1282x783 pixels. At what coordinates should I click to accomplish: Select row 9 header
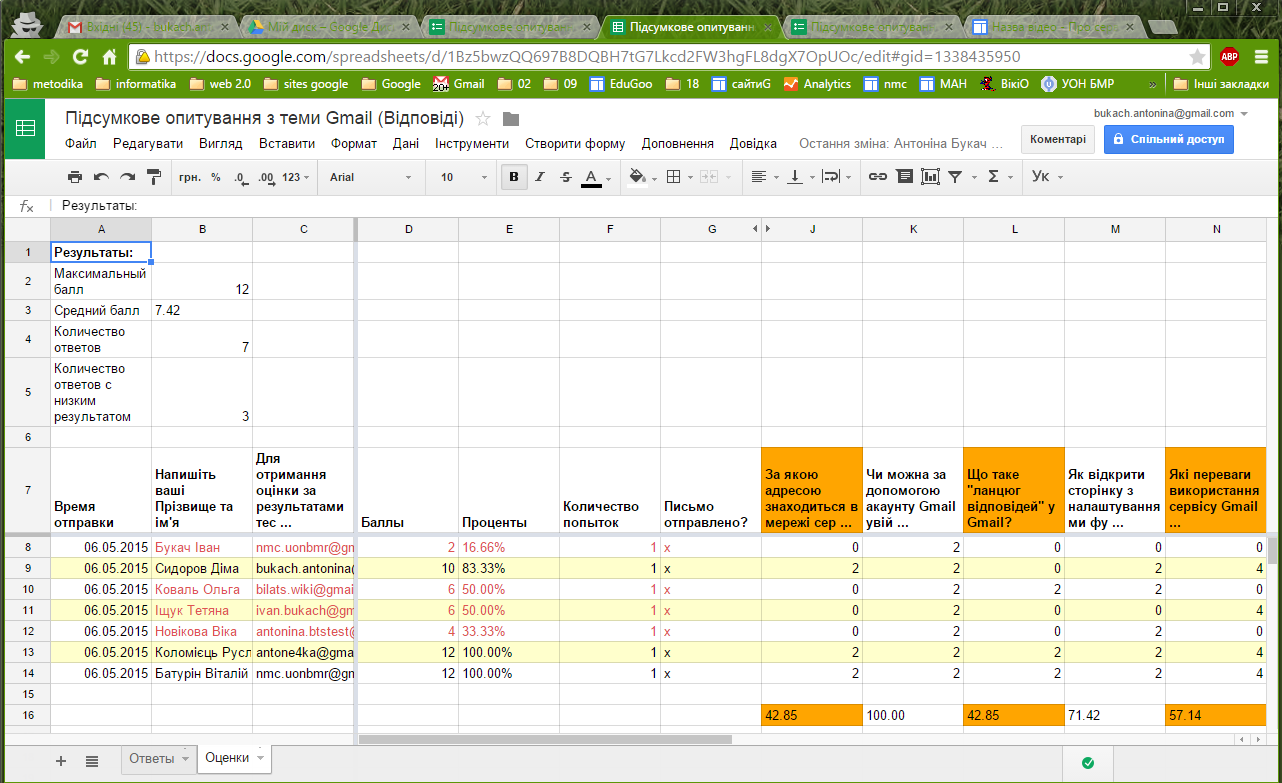(x=28, y=568)
